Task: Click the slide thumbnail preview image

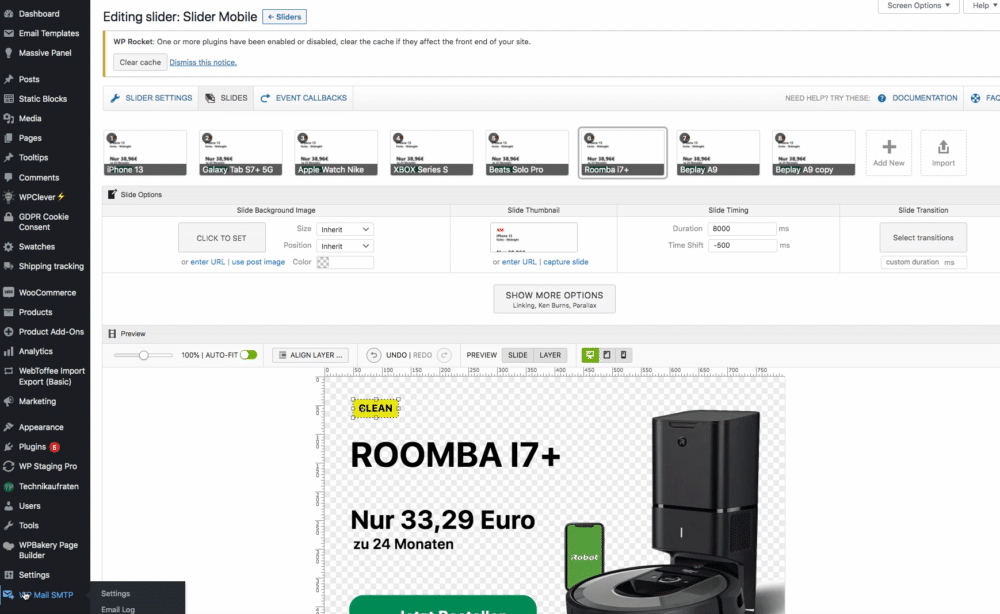Action: (534, 238)
